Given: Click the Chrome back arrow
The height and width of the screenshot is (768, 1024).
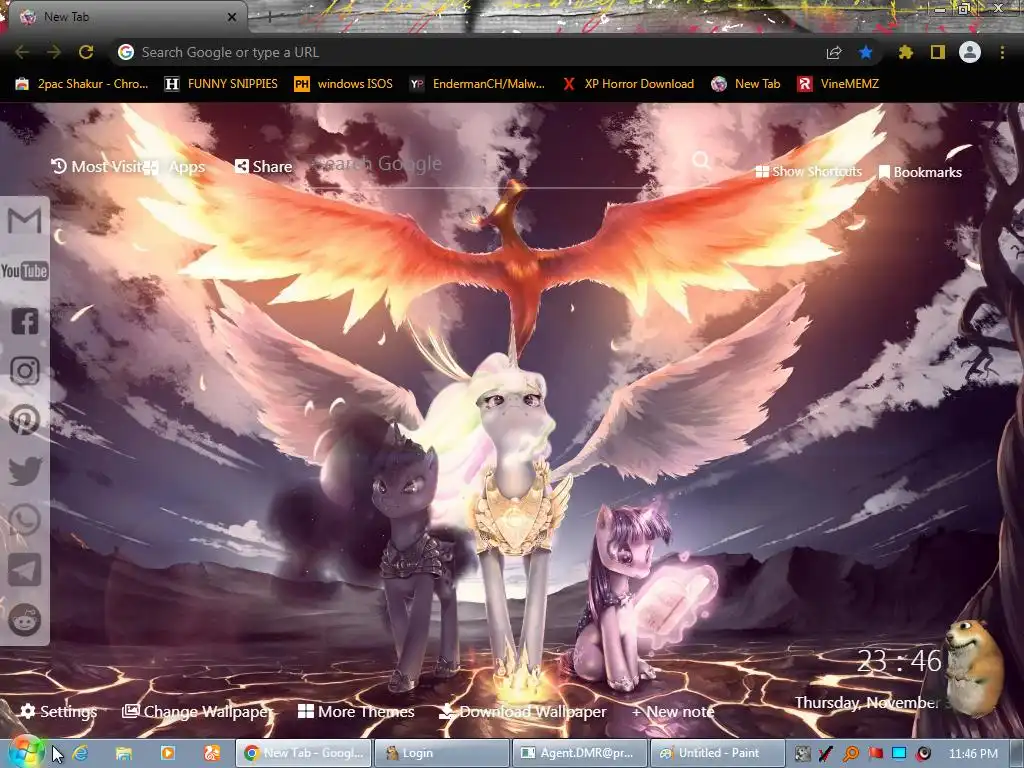Looking at the screenshot, I should pyautogui.click(x=22, y=52).
